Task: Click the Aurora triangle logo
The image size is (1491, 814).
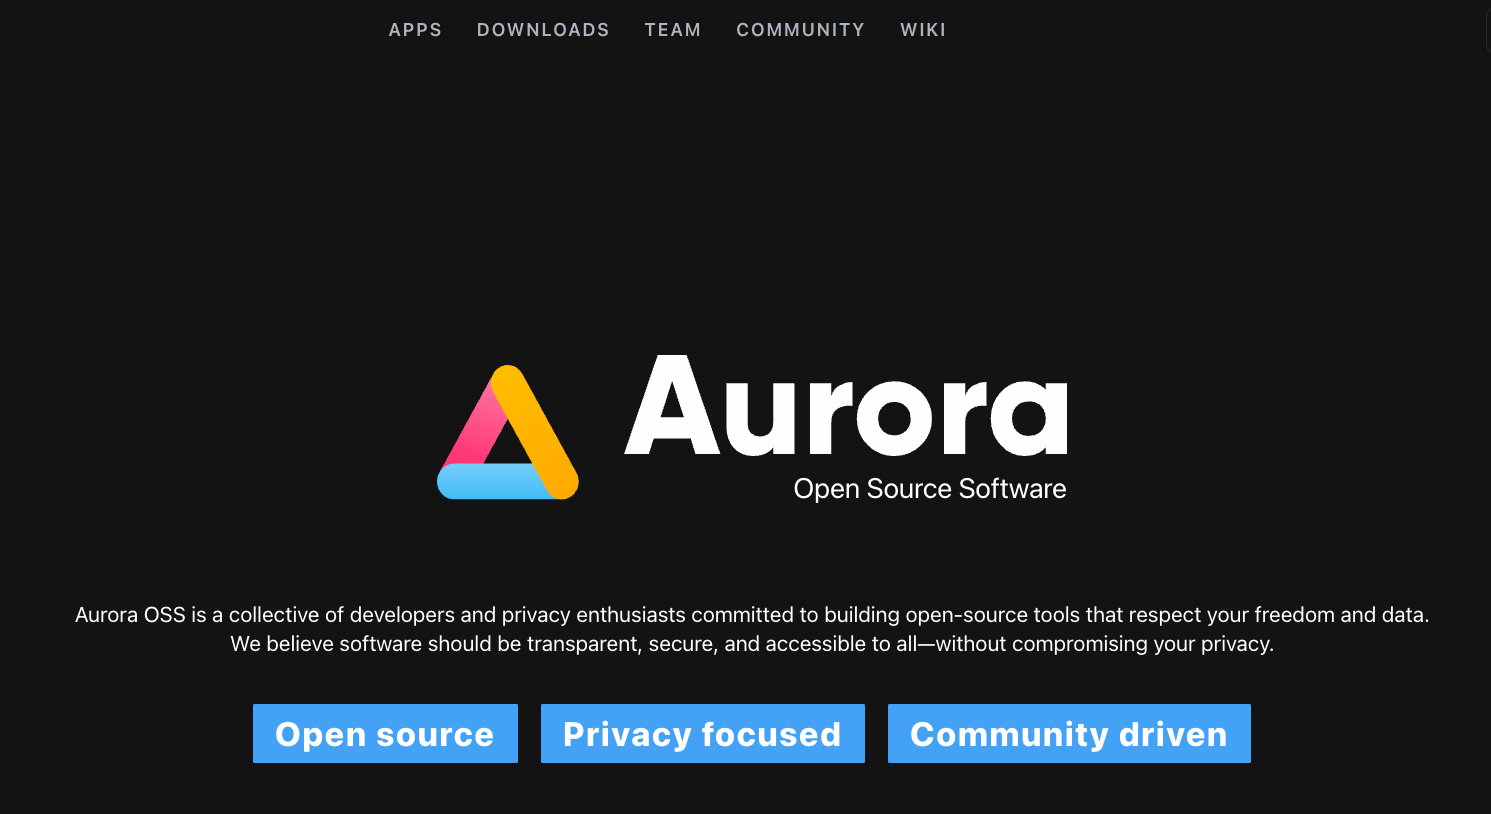Action: click(x=508, y=434)
